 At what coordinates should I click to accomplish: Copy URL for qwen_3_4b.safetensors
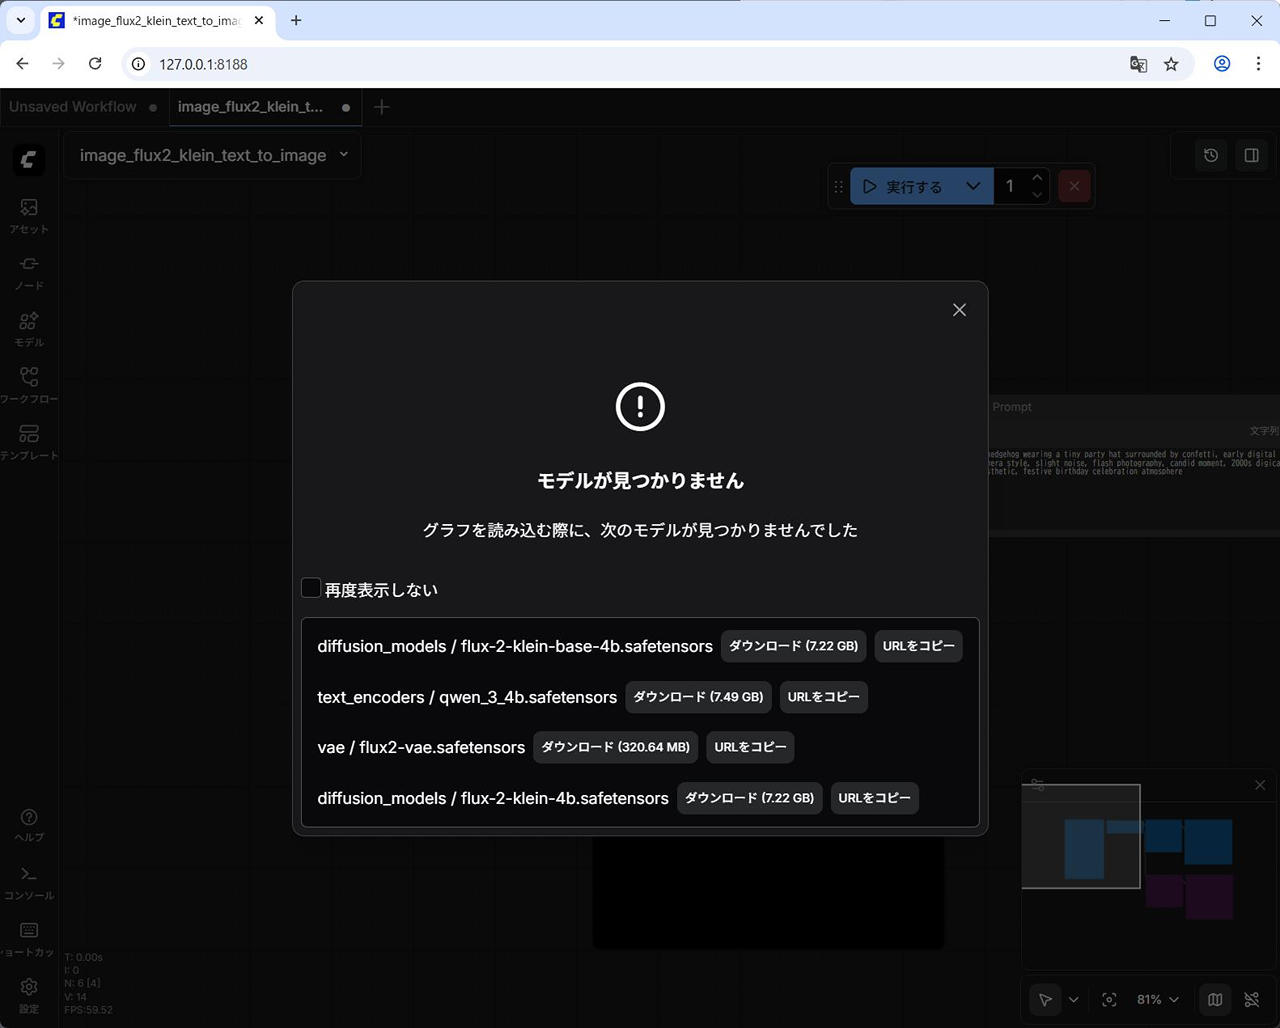[x=823, y=697]
